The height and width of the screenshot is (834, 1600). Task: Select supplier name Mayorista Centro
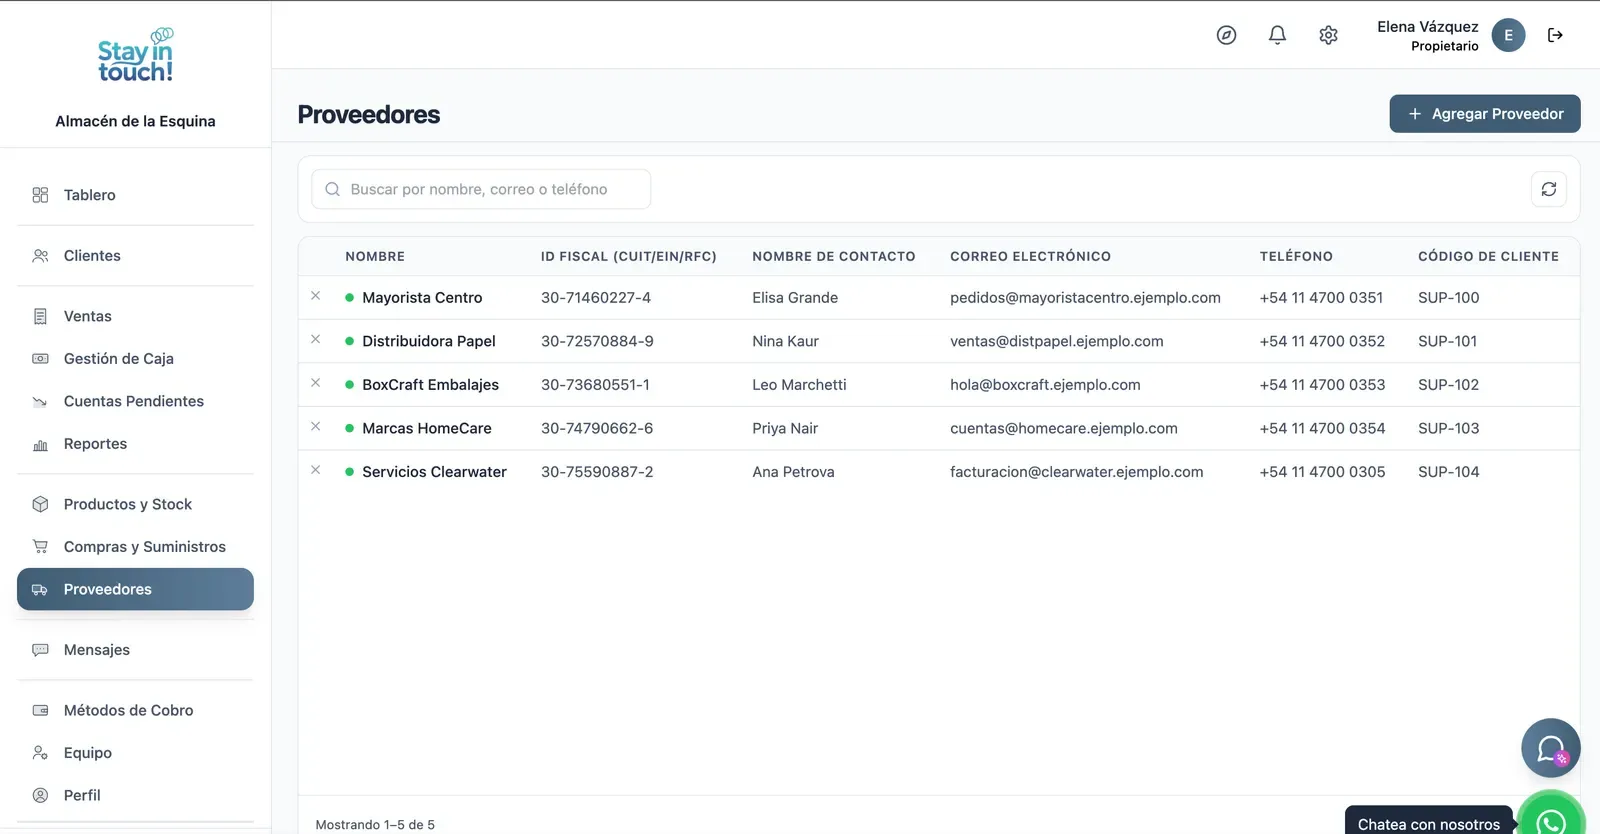(422, 298)
